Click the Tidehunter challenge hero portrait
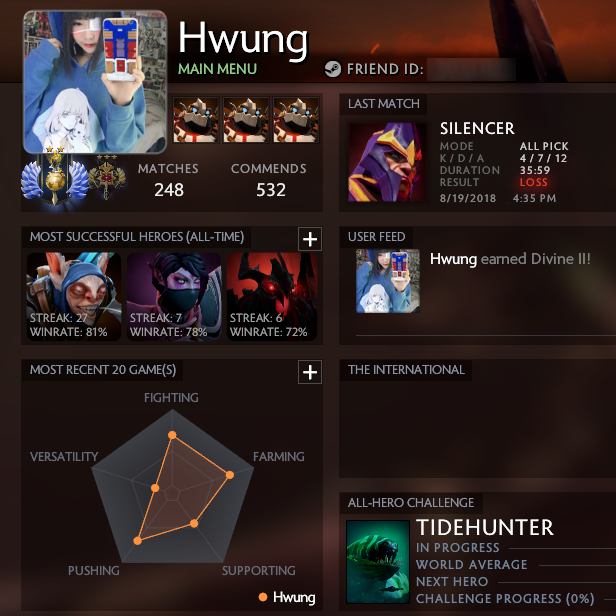616x616 pixels. tap(378, 562)
